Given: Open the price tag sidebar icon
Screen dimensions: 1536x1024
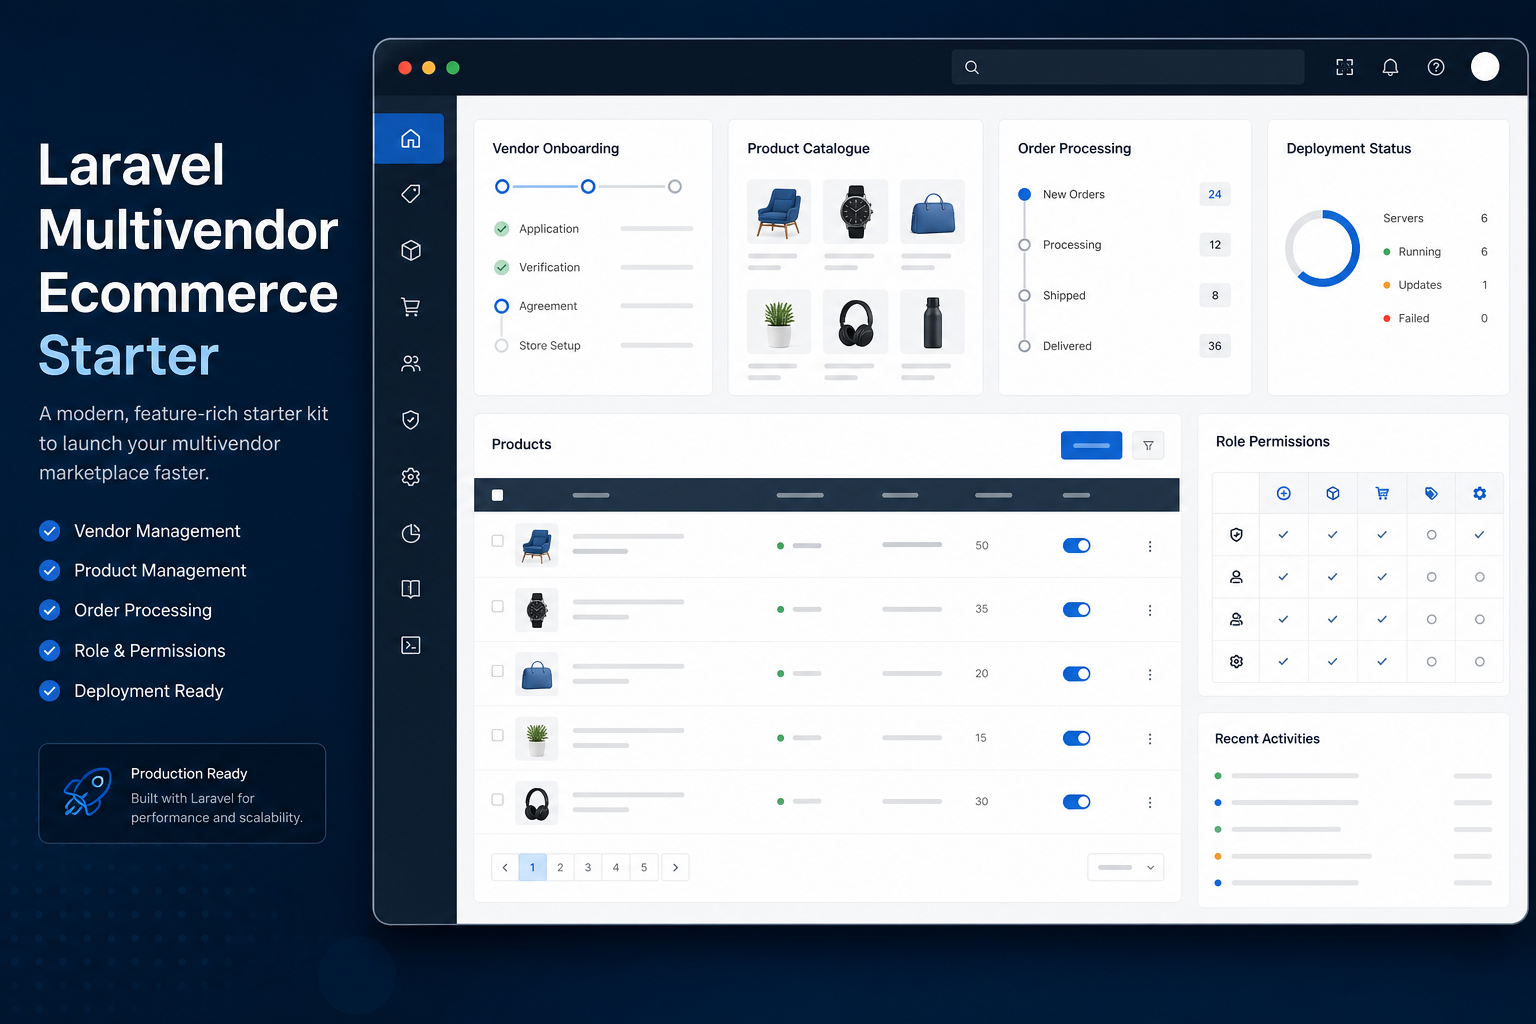Looking at the screenshot, I should [x=410, y=193].
